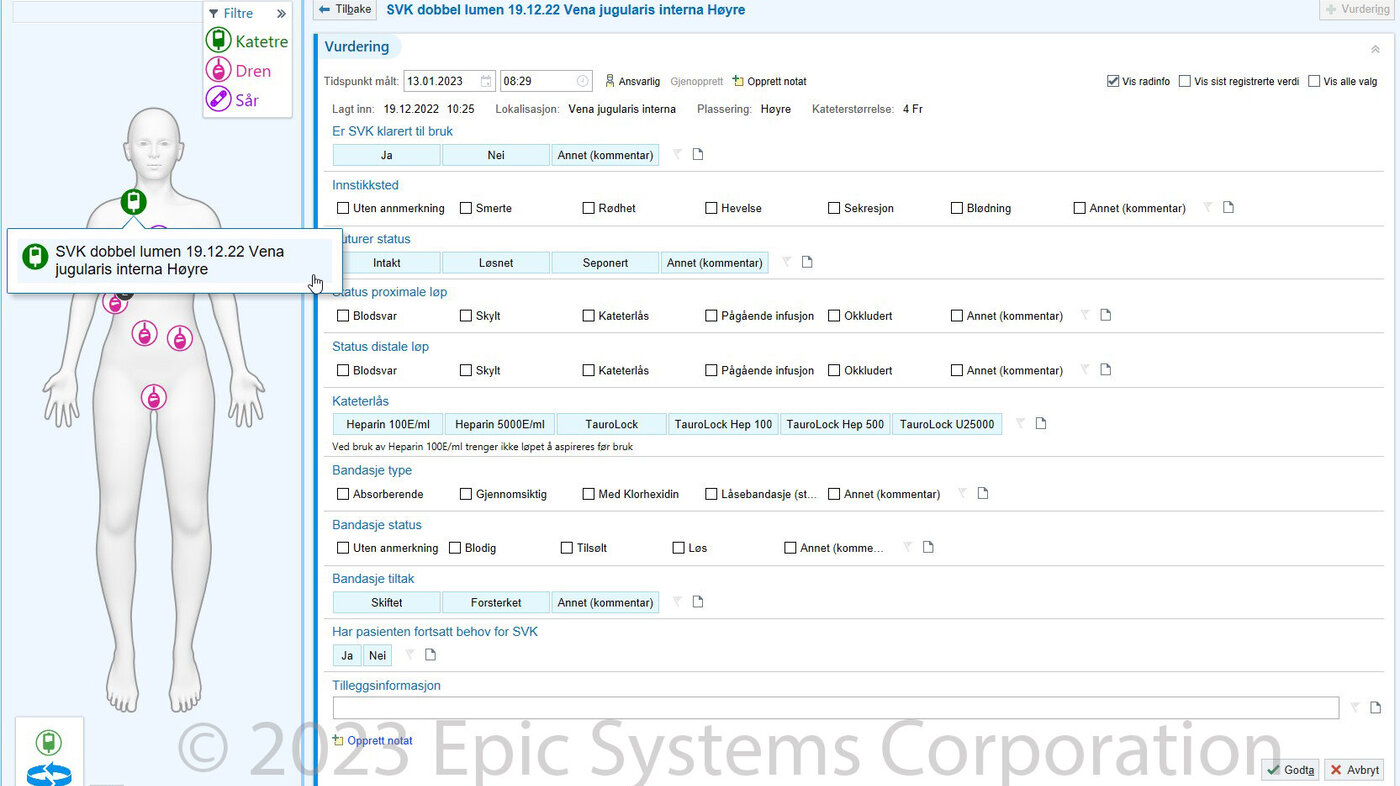Screen dimensions: 1400x786
Task: Select the Dren filter icon
Action: coord(219,70)
